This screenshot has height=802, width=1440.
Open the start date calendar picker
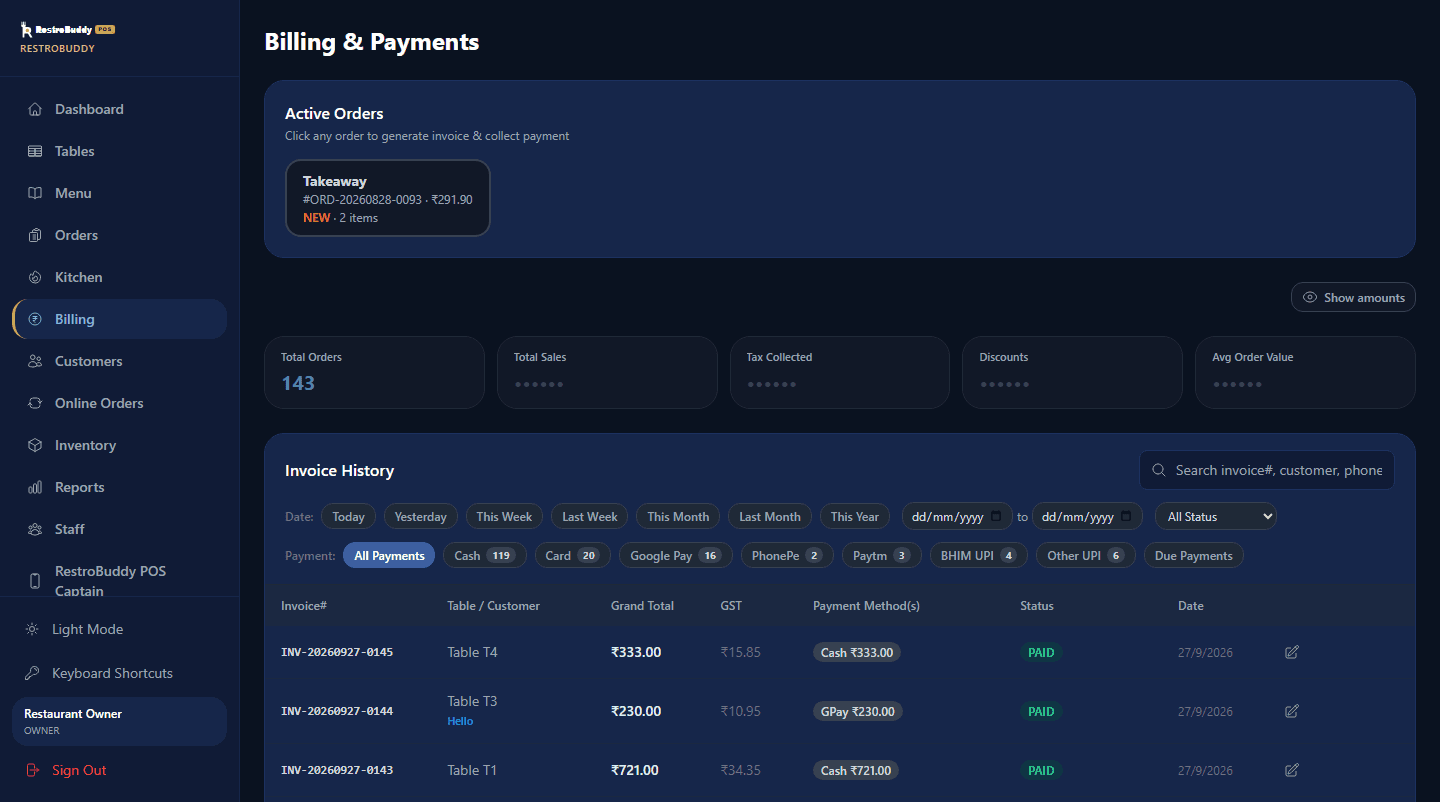click(997, 517)
